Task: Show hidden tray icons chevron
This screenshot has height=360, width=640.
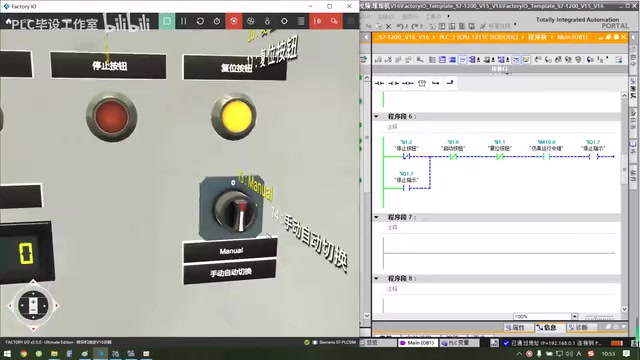Action: (519, 353)
